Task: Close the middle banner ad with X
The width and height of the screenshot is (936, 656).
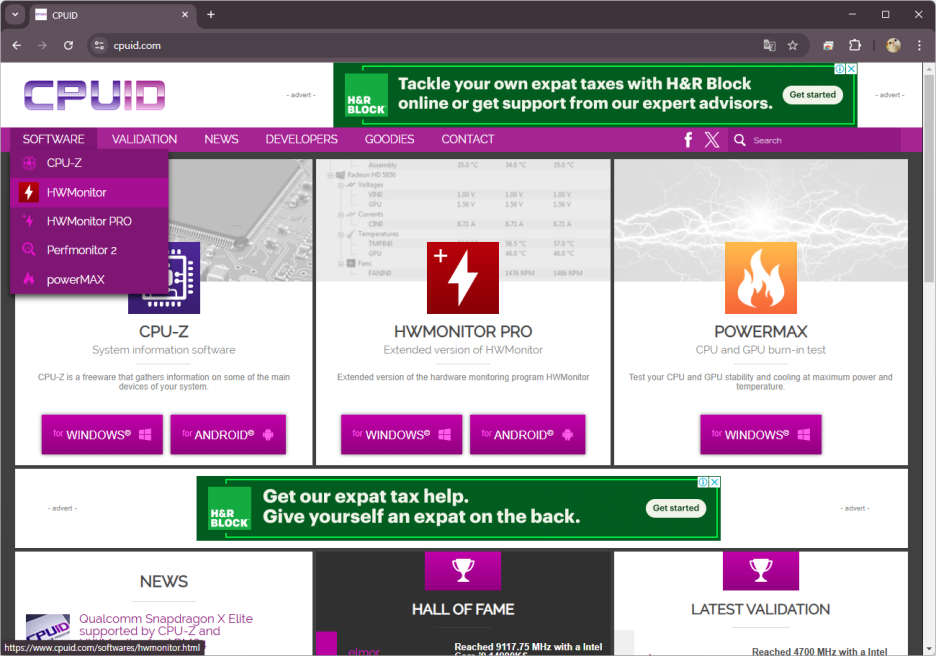Action: 715,482
